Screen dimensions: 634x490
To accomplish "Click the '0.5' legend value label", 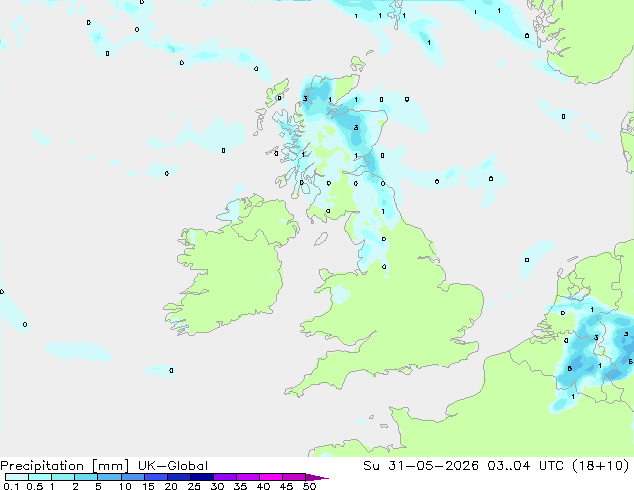I will (x=35, y=486).
